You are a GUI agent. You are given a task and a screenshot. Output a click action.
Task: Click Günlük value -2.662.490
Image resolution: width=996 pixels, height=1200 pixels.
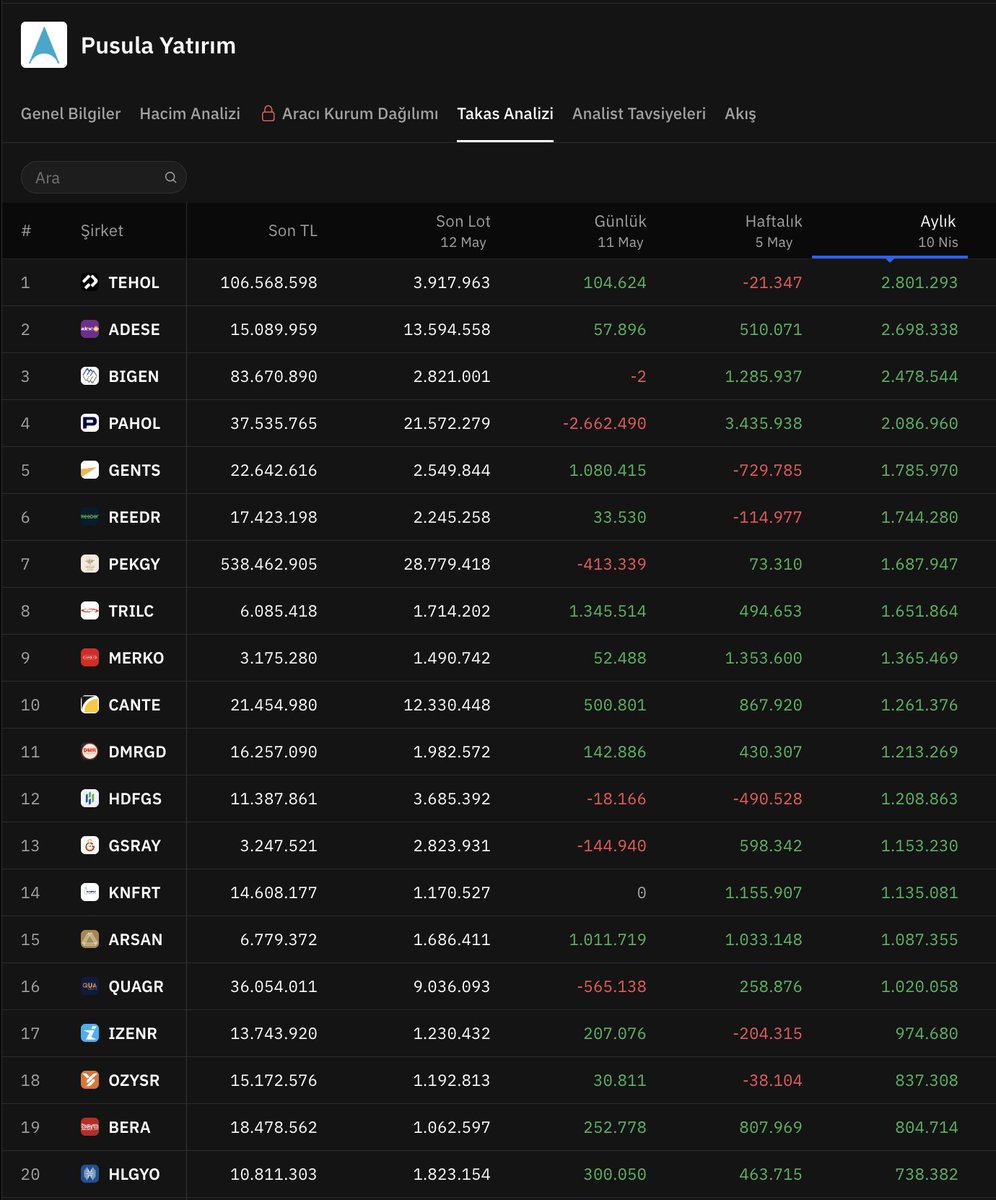pyautogui.click(x=603, y=424)
